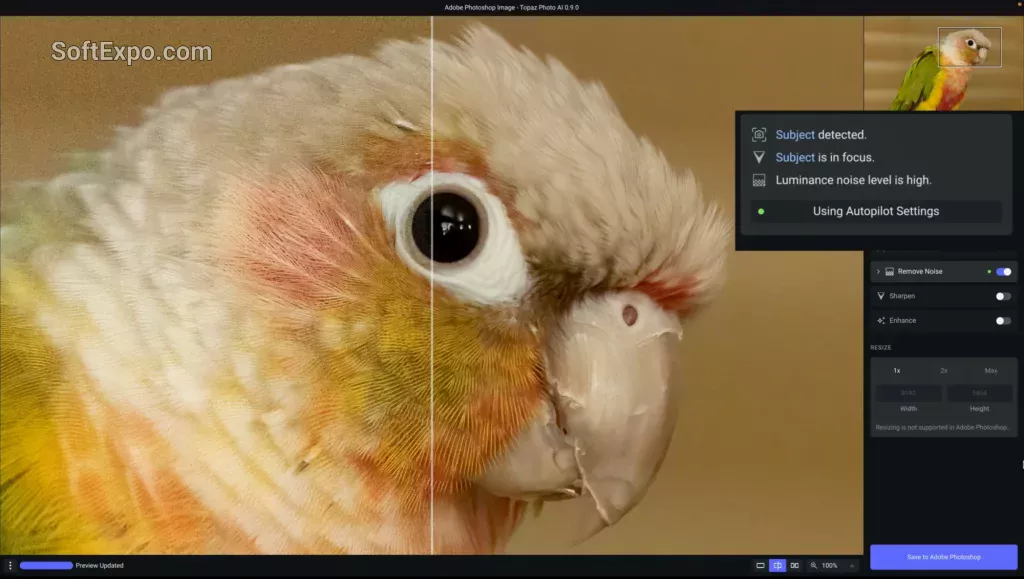
Task: Click Save to Adobe Photoshop button
Action: pyautogui.click(x=943, y=557)
